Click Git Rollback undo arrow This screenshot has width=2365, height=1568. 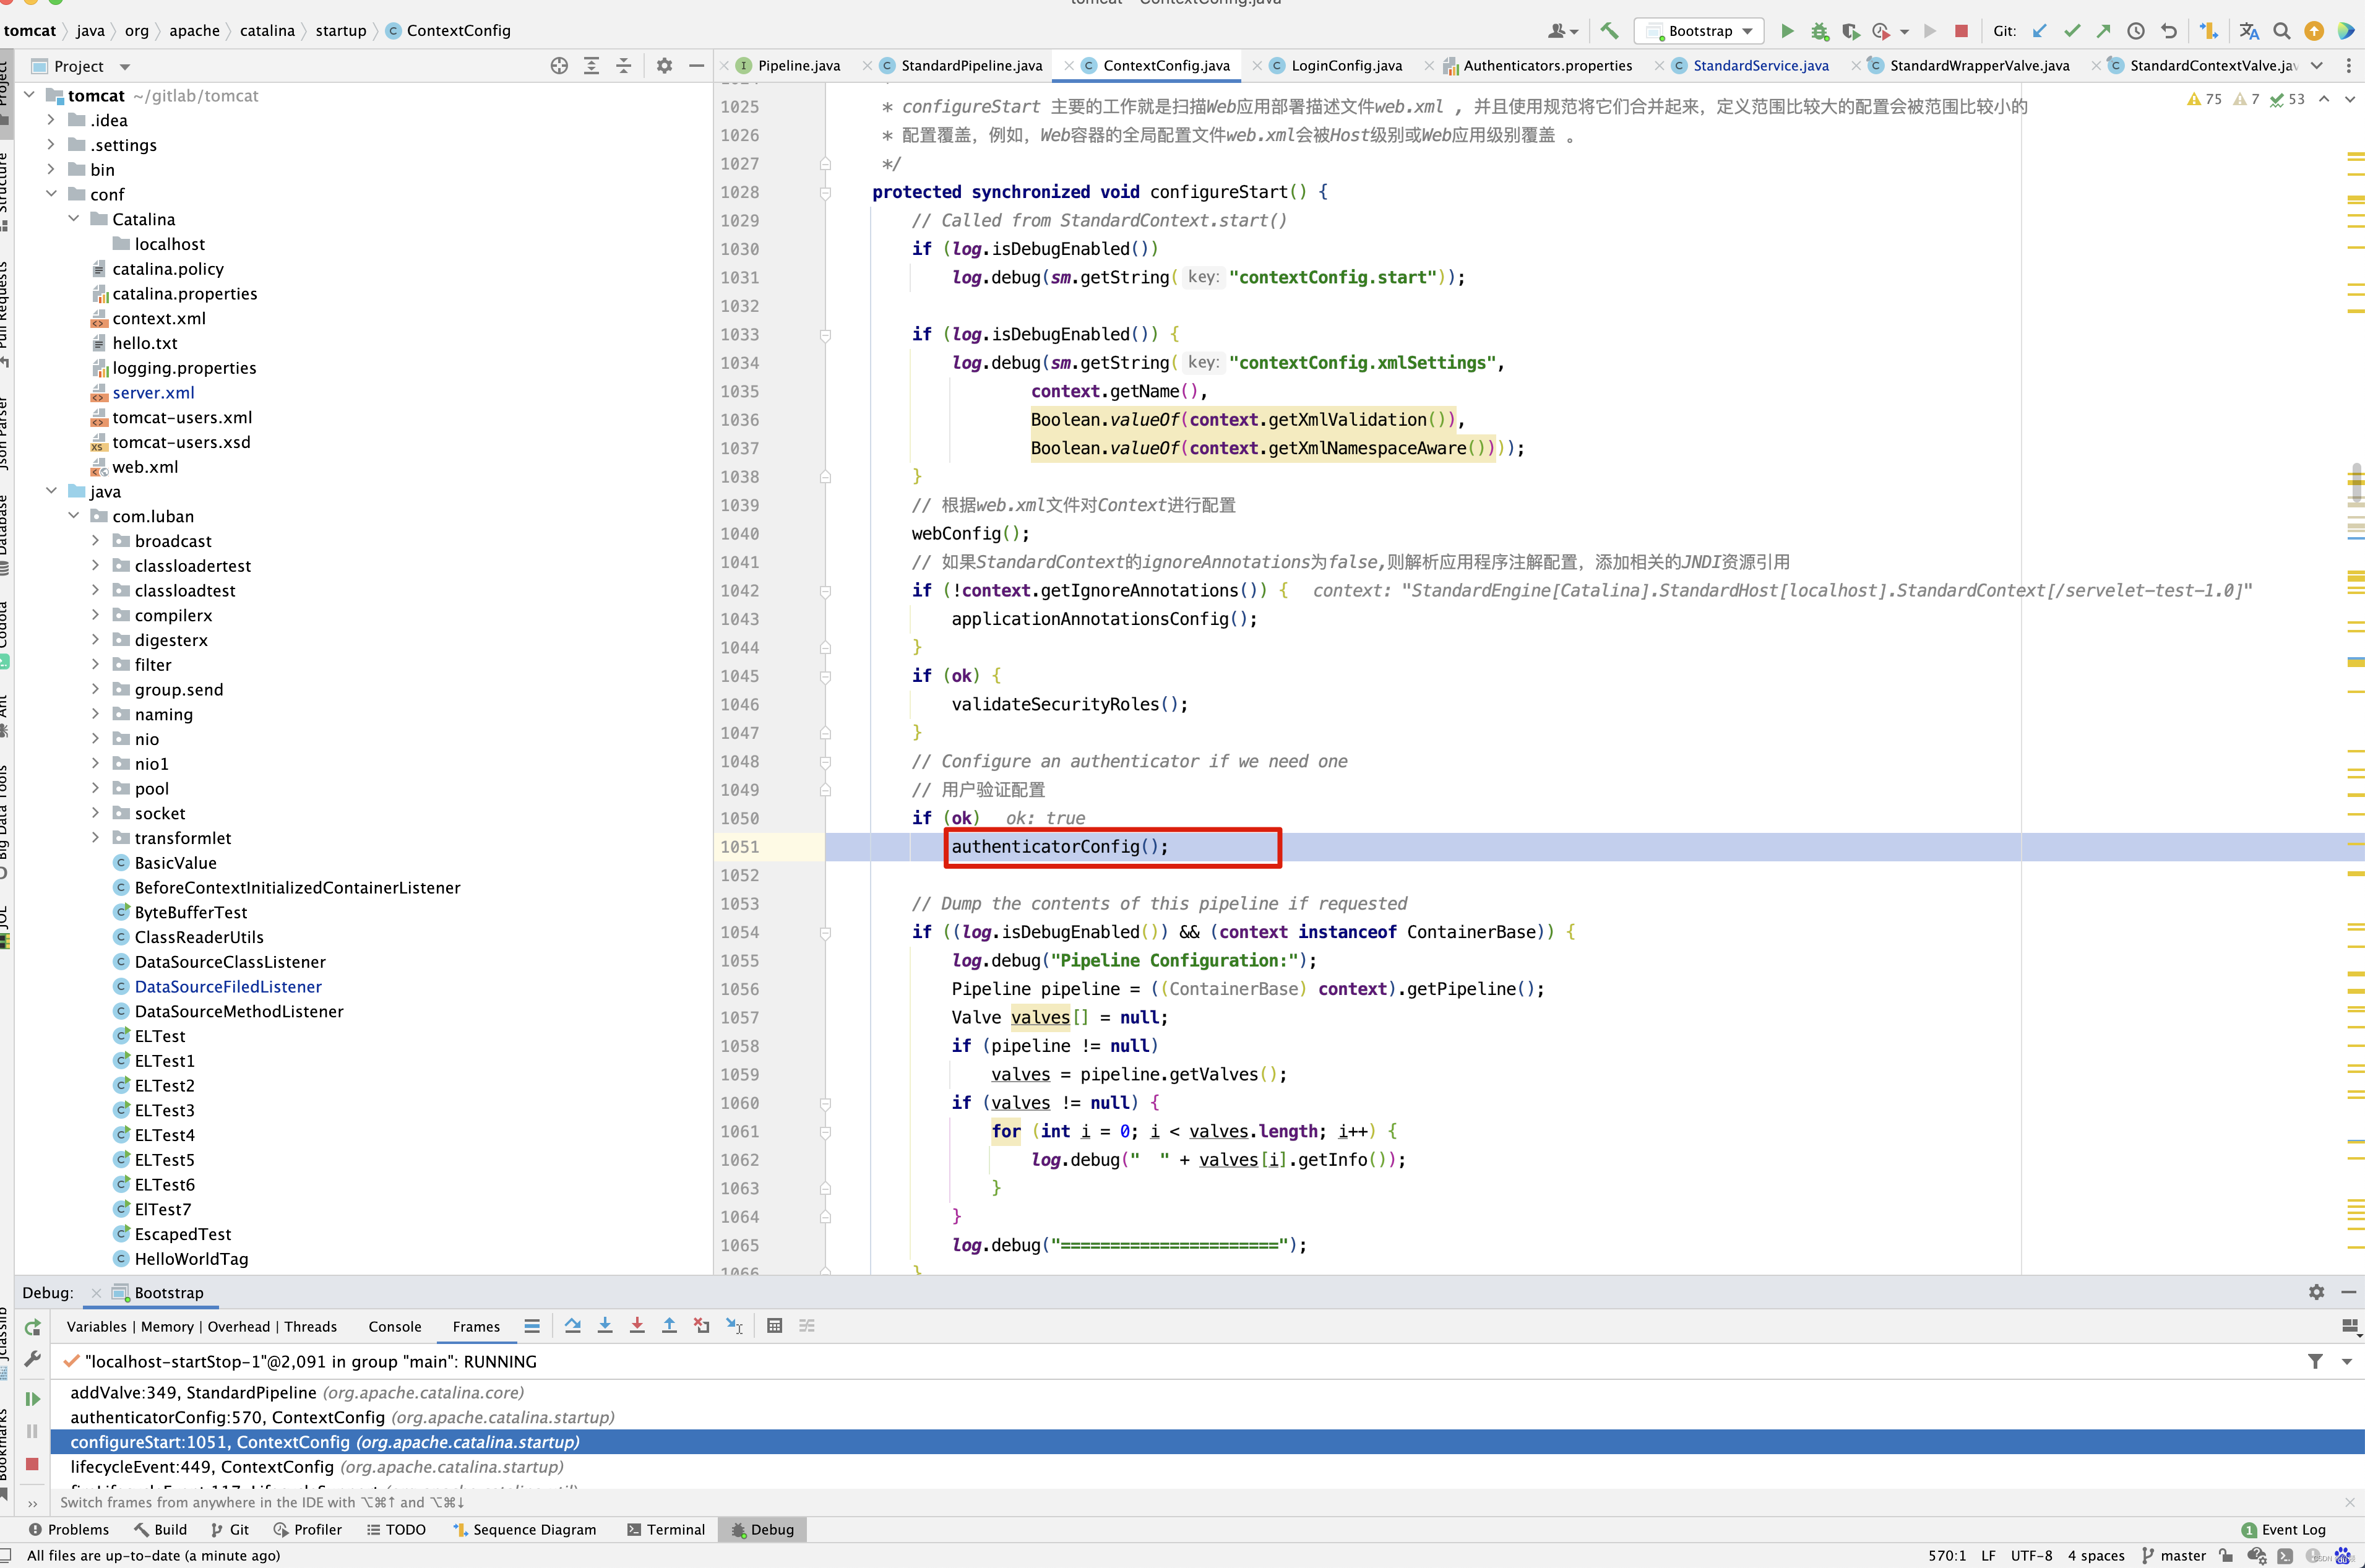click(x=2169, y=31)
